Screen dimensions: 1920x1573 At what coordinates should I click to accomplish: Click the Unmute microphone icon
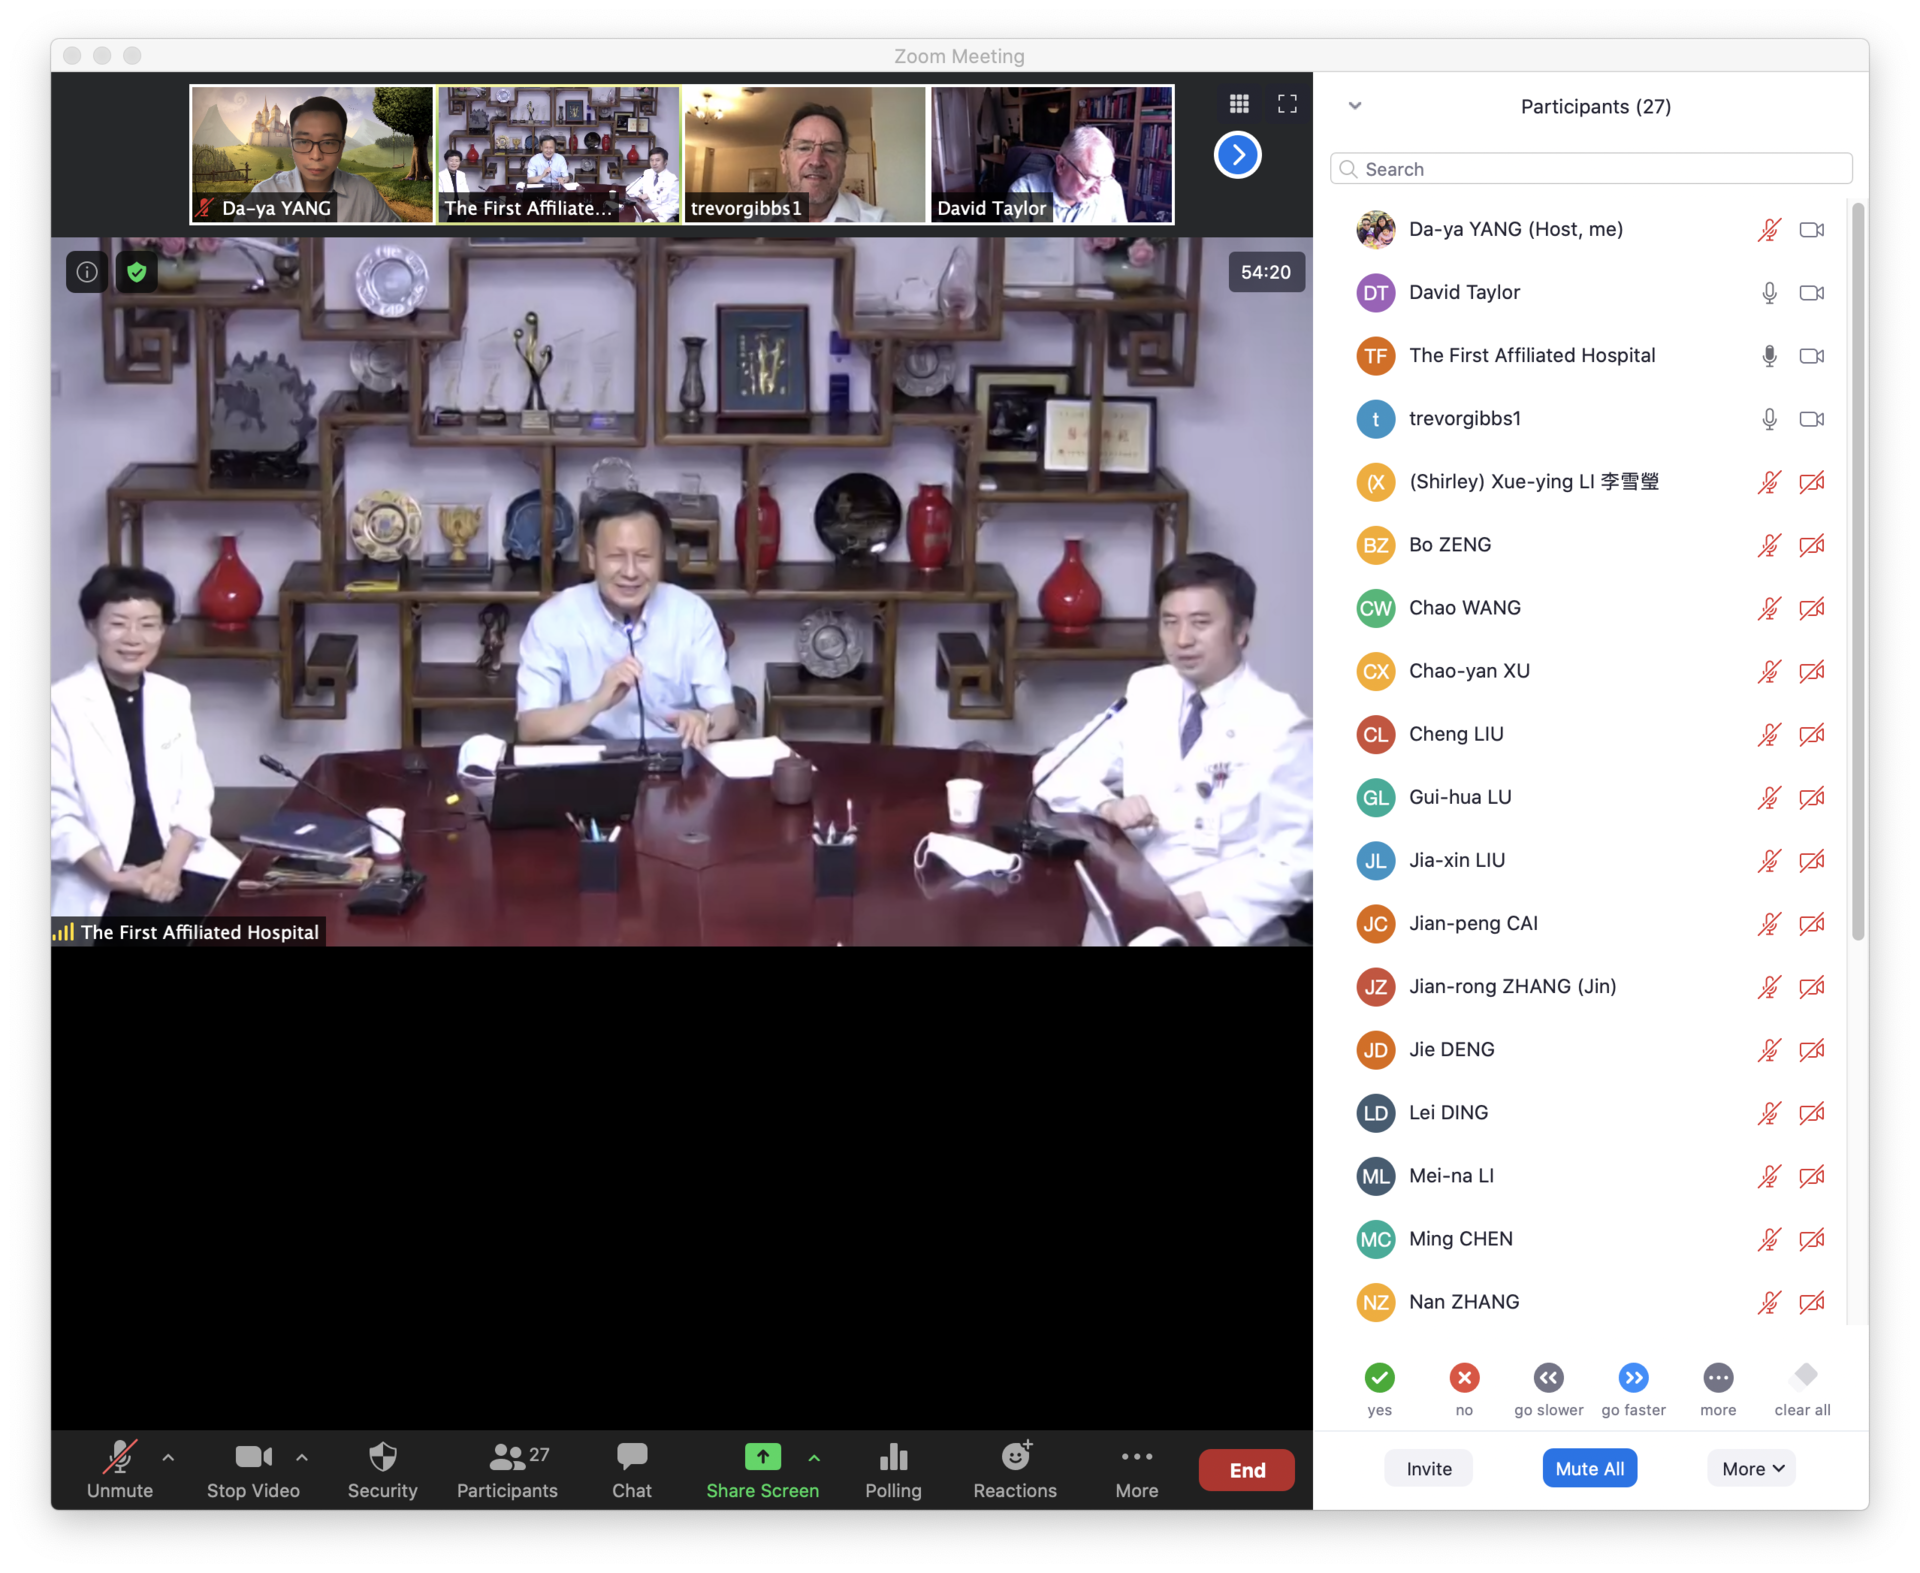coord(119,1457)
